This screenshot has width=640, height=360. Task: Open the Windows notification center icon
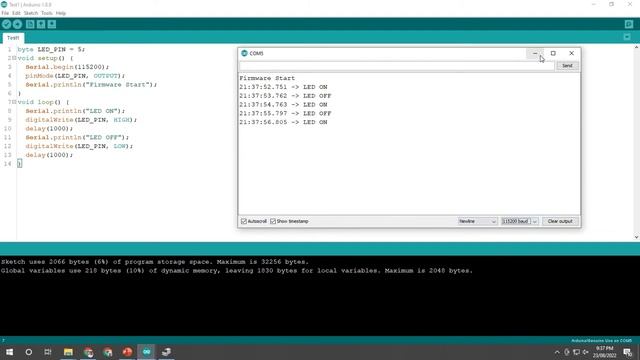[628, 352]
